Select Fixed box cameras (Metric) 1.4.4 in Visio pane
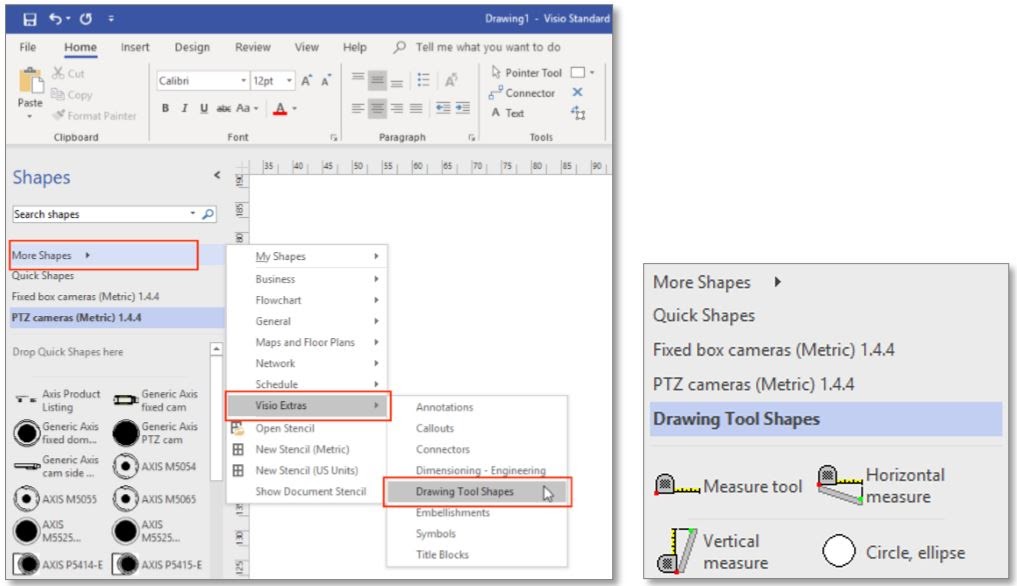 86,297
